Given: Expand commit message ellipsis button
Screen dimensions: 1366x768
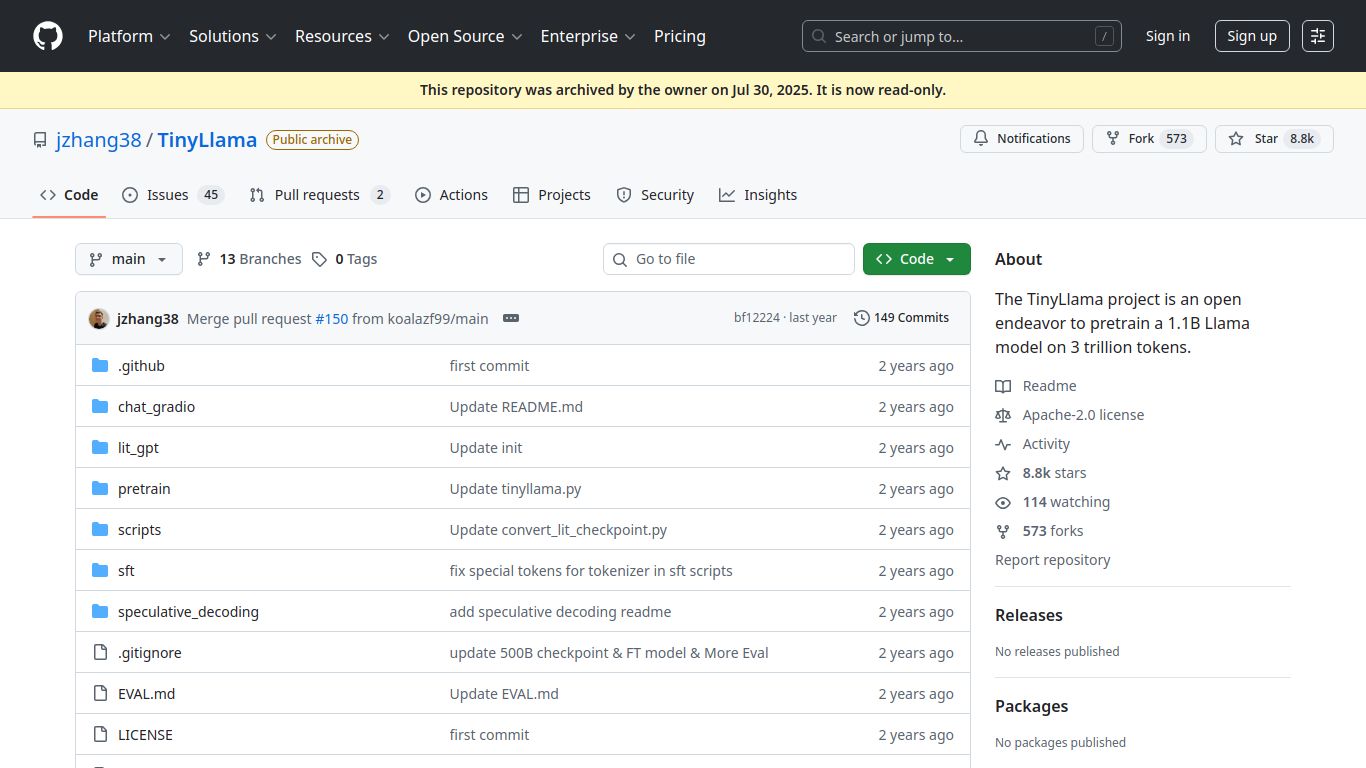Looking at the screenshot, I should tap(511, 318).
